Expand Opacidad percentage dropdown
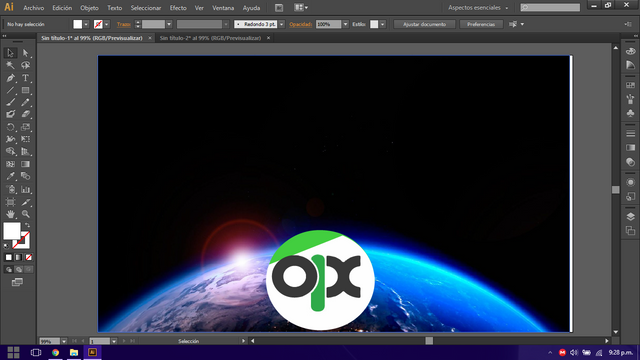Screen dimensions: 640x360 pyautogui.click(x=345, y=24)
